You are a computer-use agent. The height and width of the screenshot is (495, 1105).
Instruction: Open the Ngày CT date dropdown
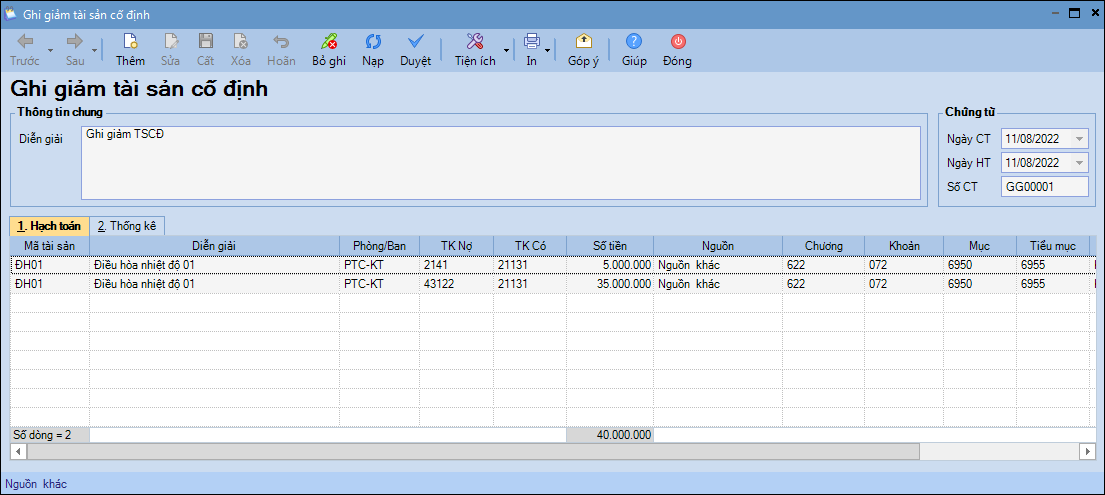1080,139
